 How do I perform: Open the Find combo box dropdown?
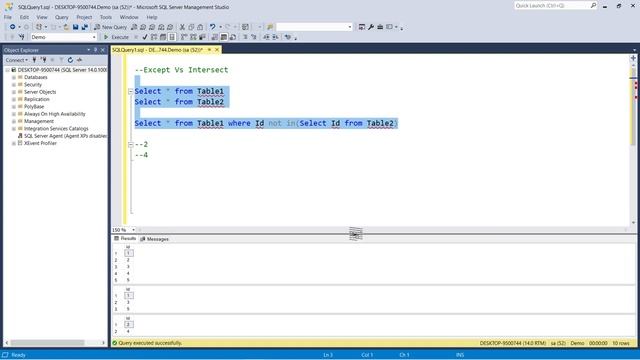(350, 27)
